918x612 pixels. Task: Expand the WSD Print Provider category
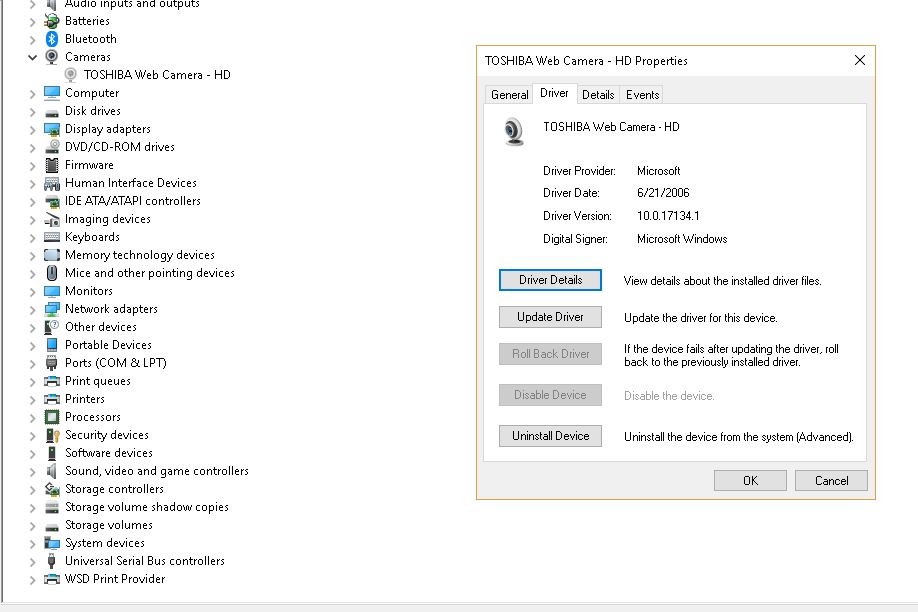pos(33,579)
